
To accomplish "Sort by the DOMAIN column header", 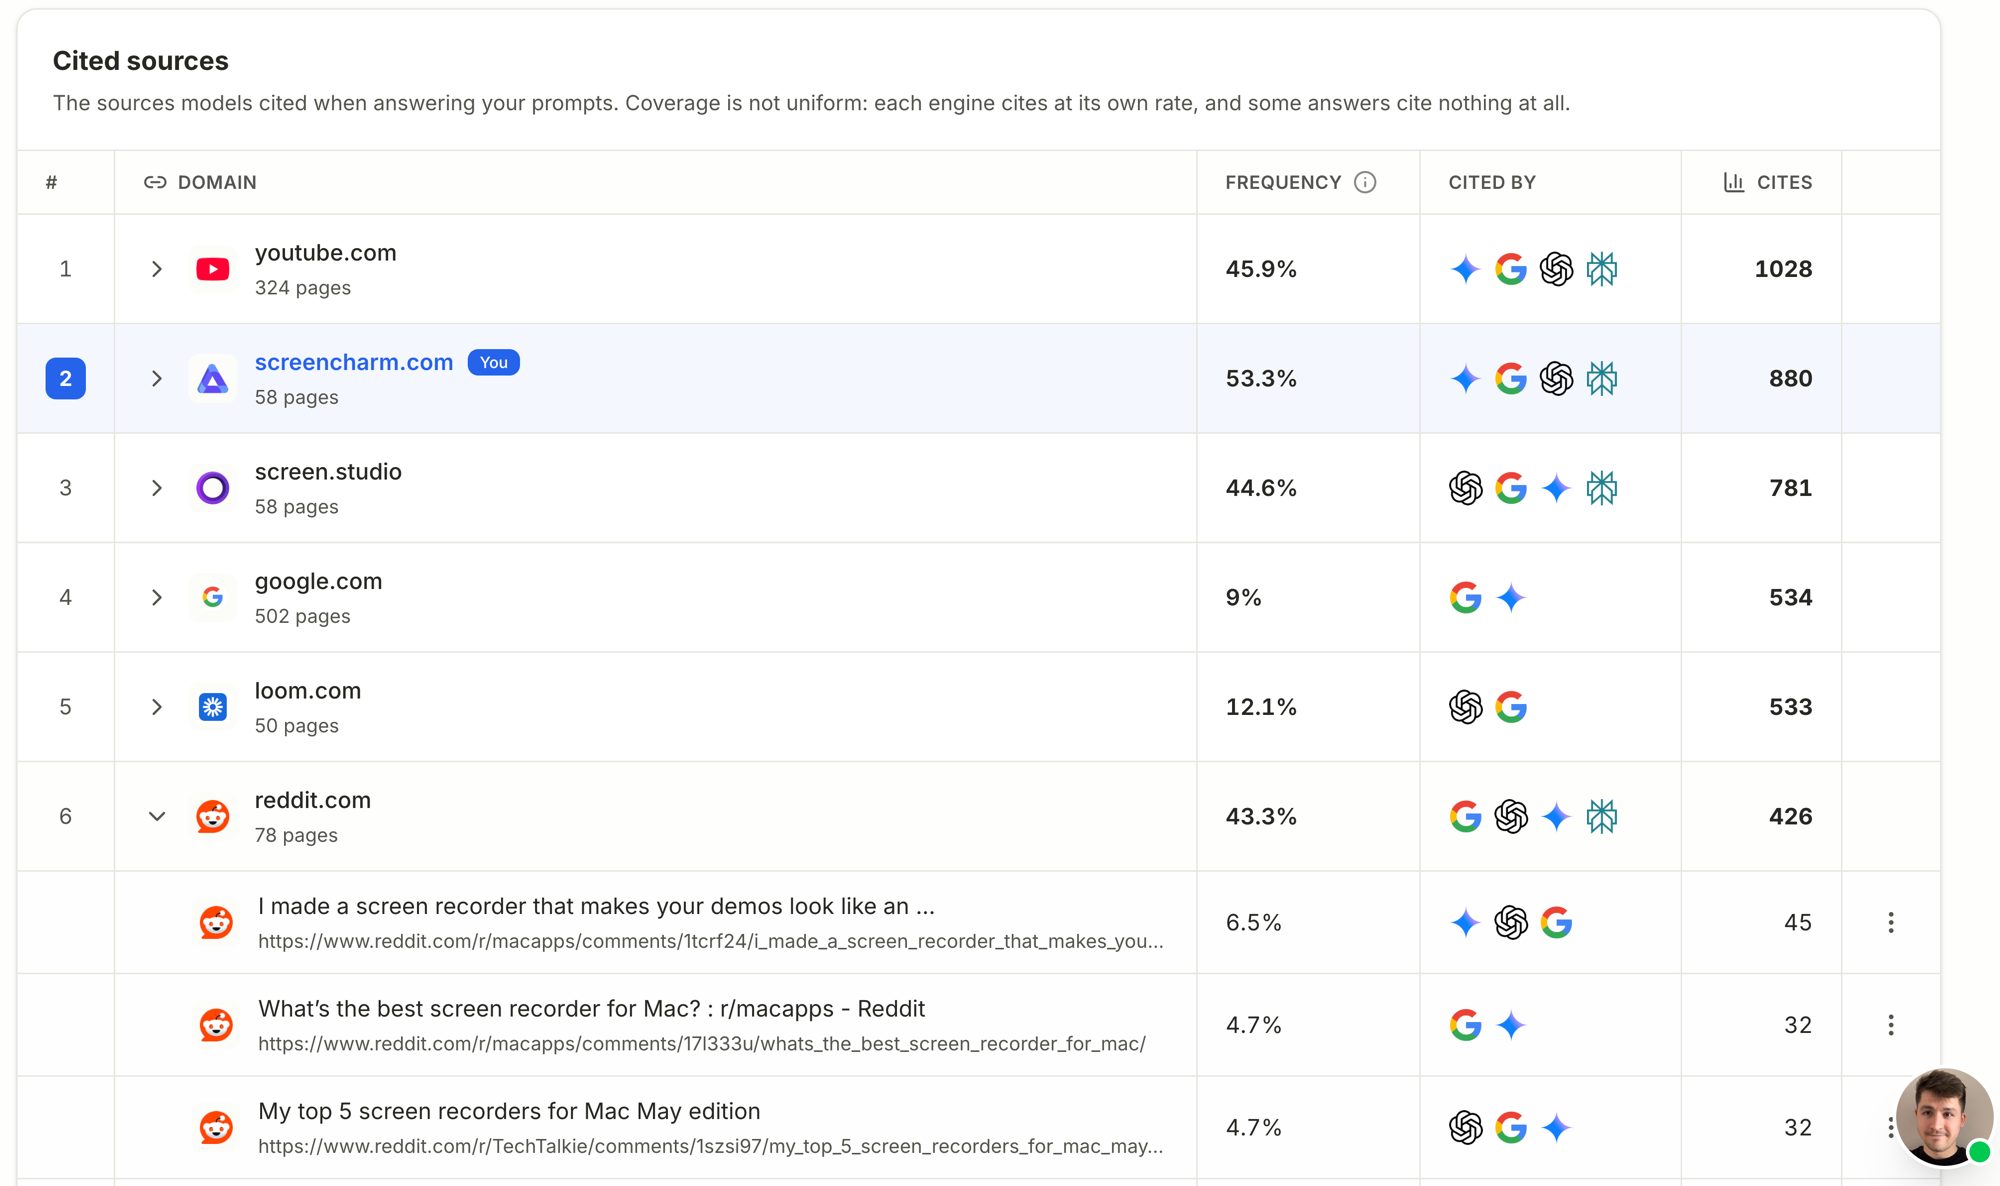I will 217,182.
